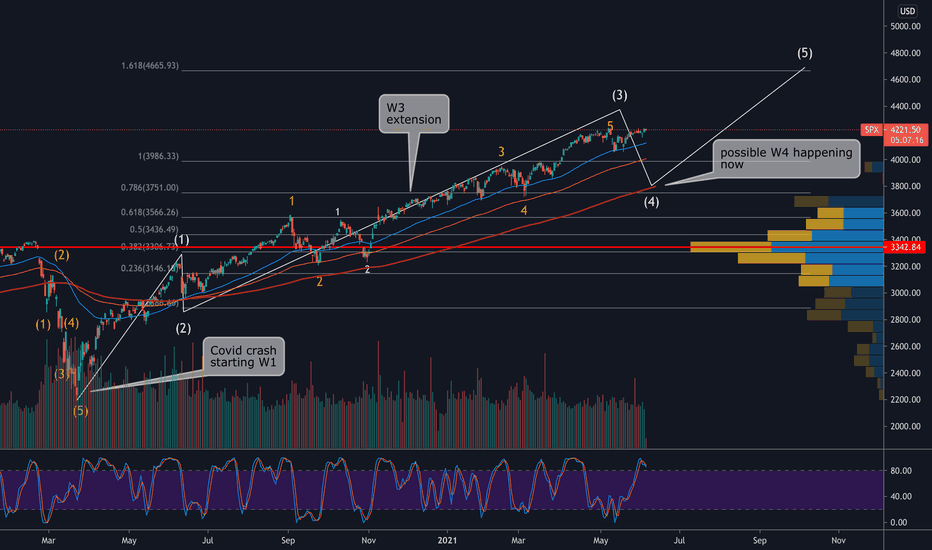Screen dimensions: 932x550
Task: Click the 3600.00 price axis label
Action: coord(905,213)
